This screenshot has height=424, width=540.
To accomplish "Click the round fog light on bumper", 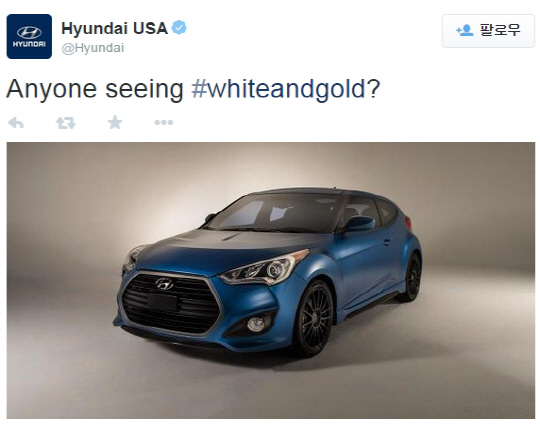I will pyautogui.click(x=256, y=324).
